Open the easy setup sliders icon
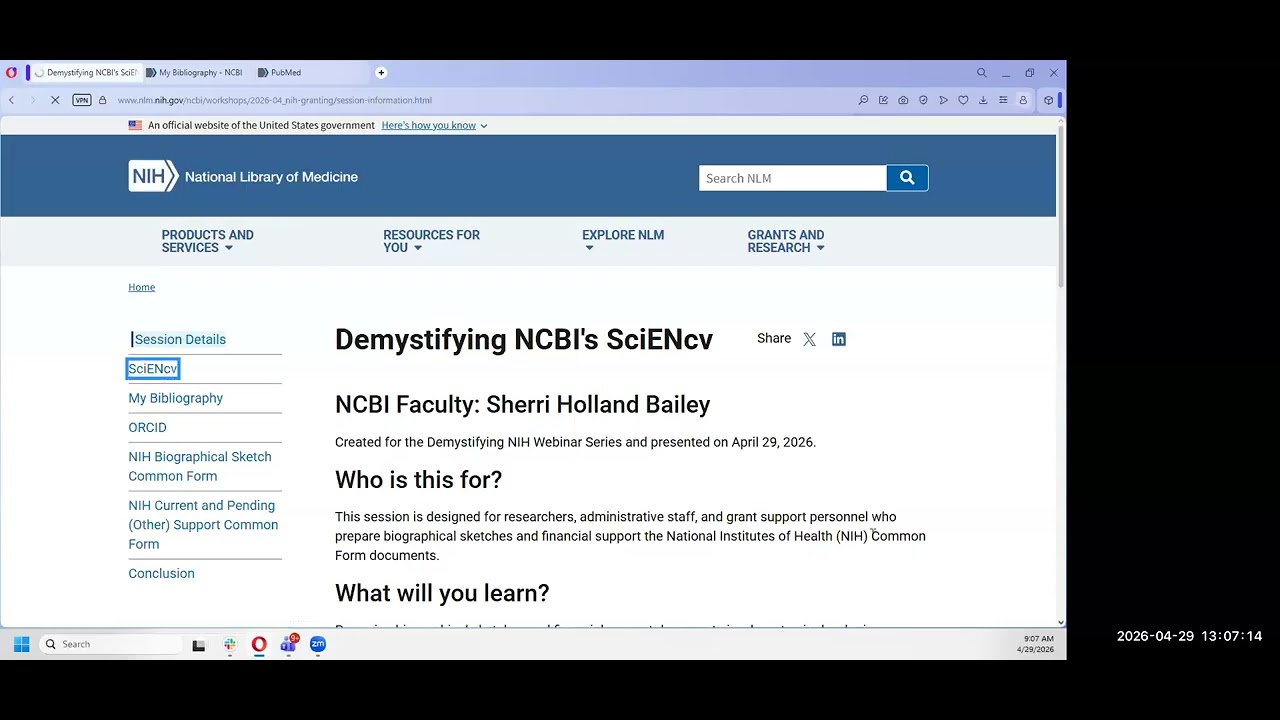Viewport: 1280px width, 720px height. 1003,100
